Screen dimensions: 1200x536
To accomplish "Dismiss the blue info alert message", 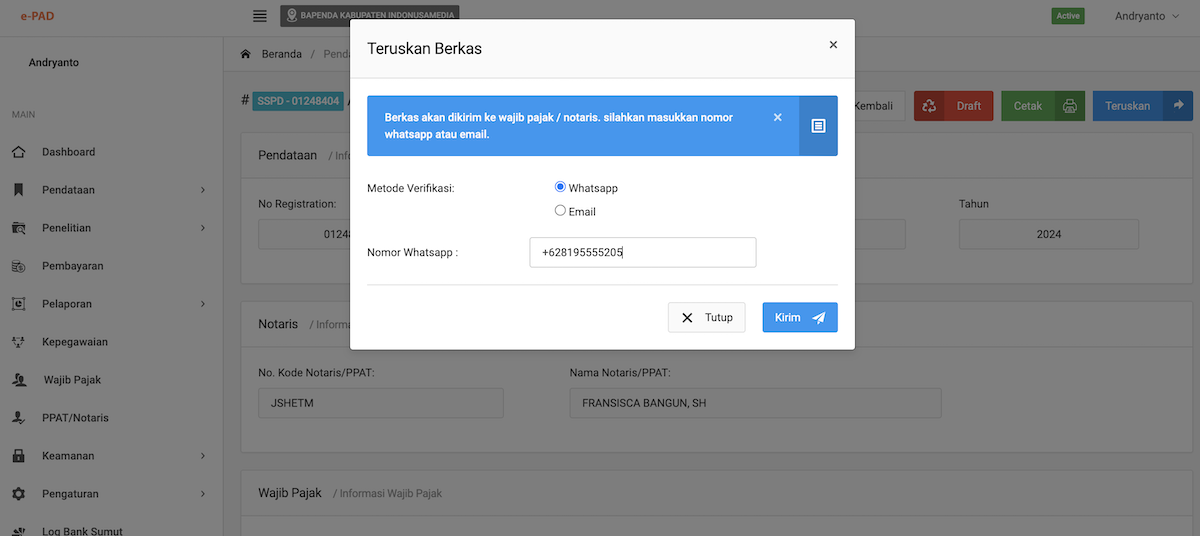I will [777, 117].
